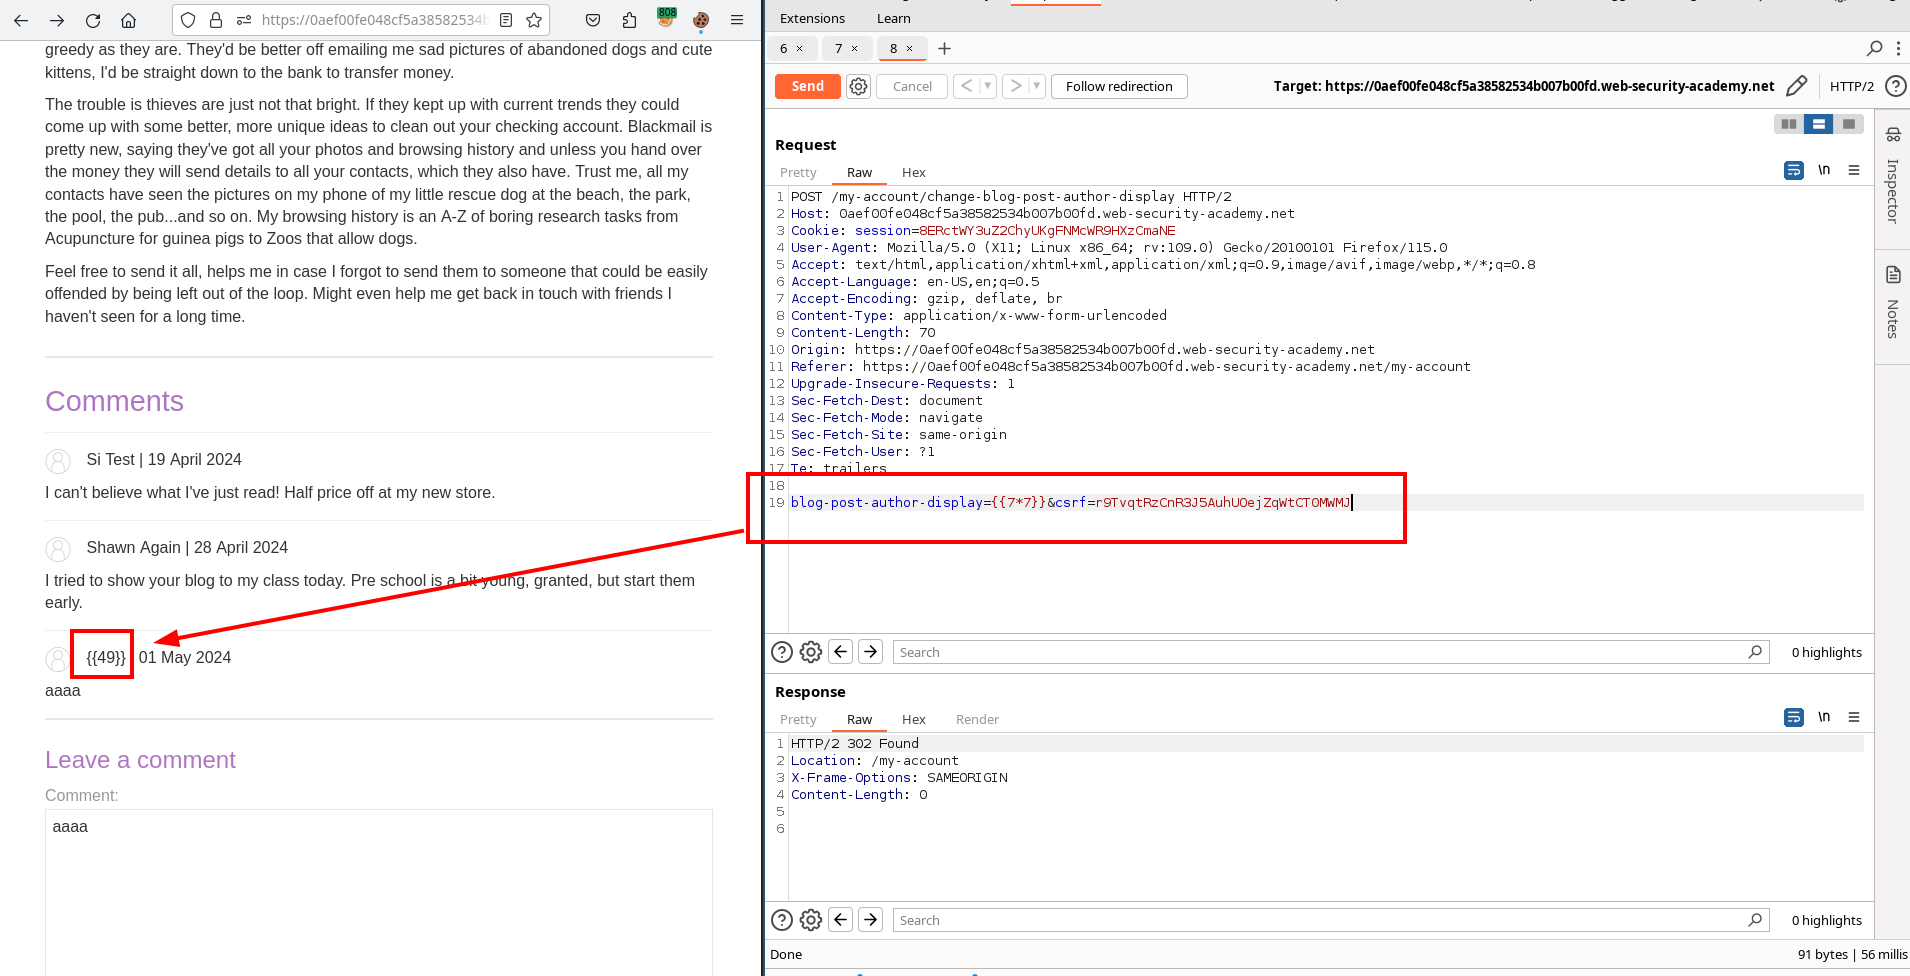Edit the target with the pencil icon

pyautogui.click(x=1797, y=86)
